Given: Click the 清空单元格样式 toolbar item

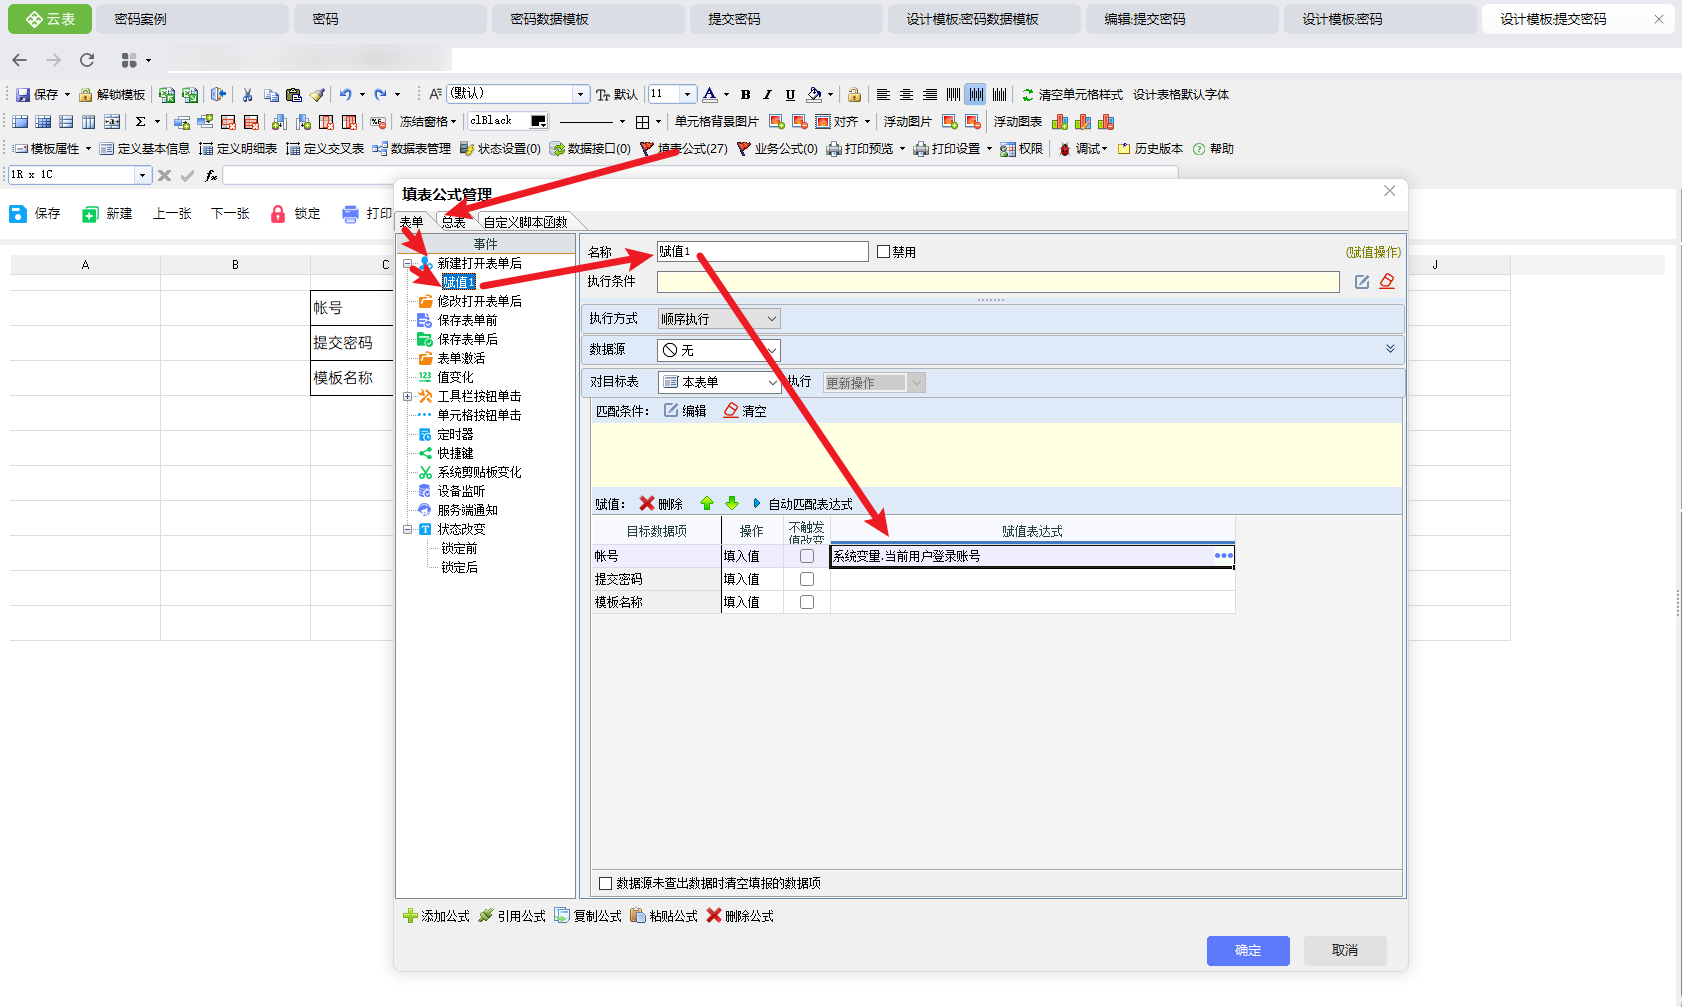Looking at the screenshot, I should point(1072,95).
